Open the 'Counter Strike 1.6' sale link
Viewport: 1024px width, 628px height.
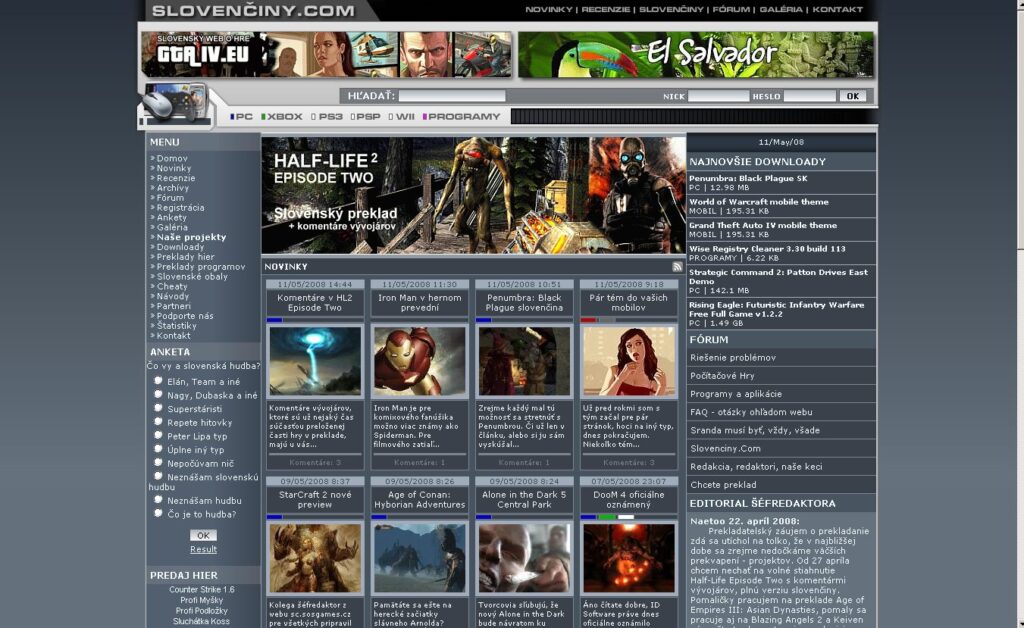click(x=202, y=589)
